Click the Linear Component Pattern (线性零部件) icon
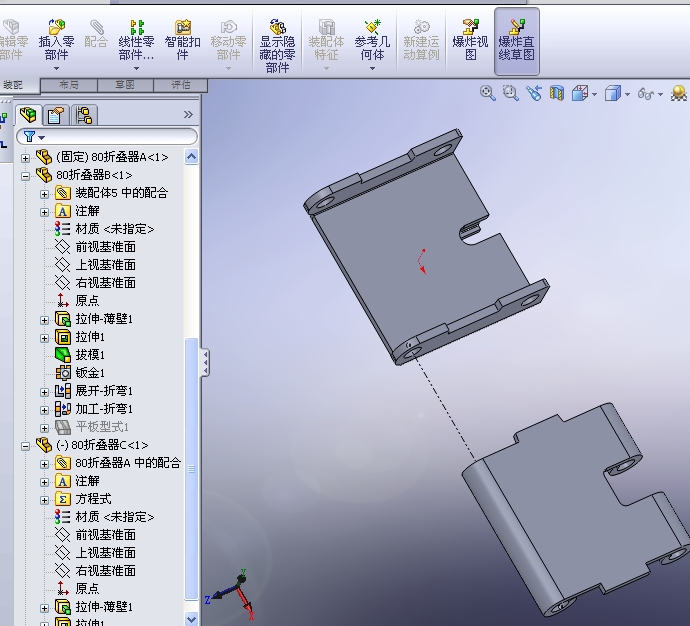Image resolution: width=690 pixels, height=626 pixels. pos(136,27)
